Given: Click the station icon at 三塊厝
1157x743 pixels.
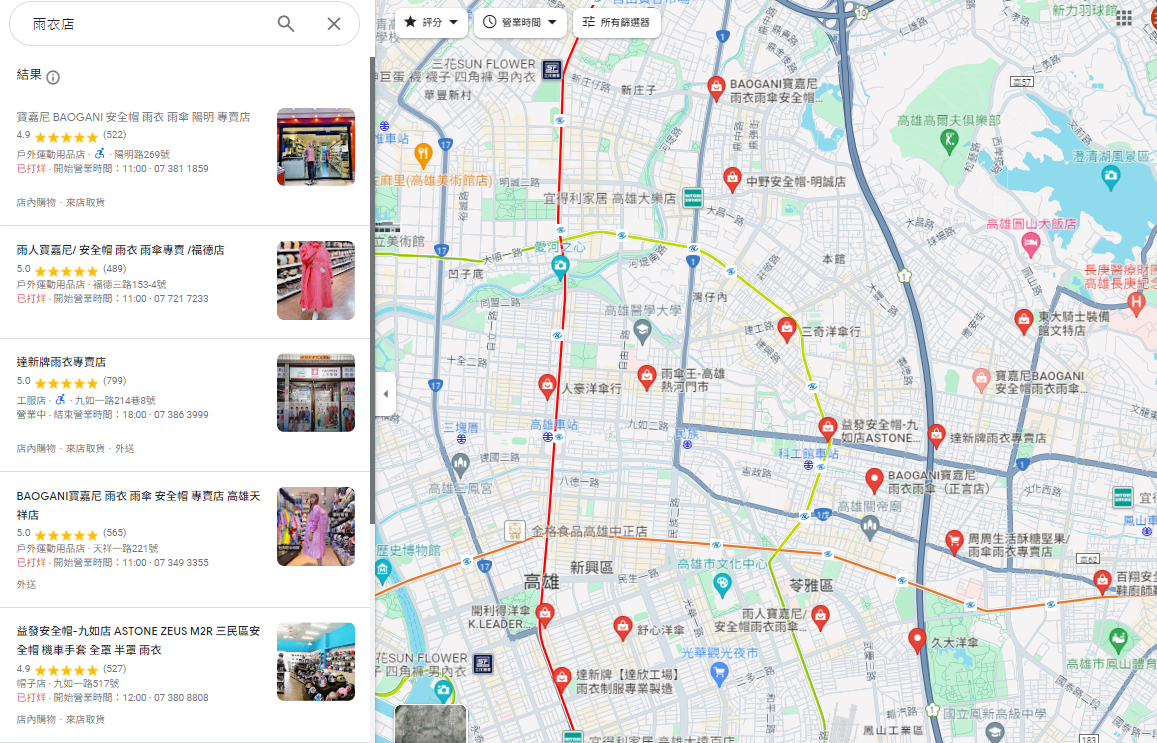Looking at the screenshot, I should tap(461, 438).
